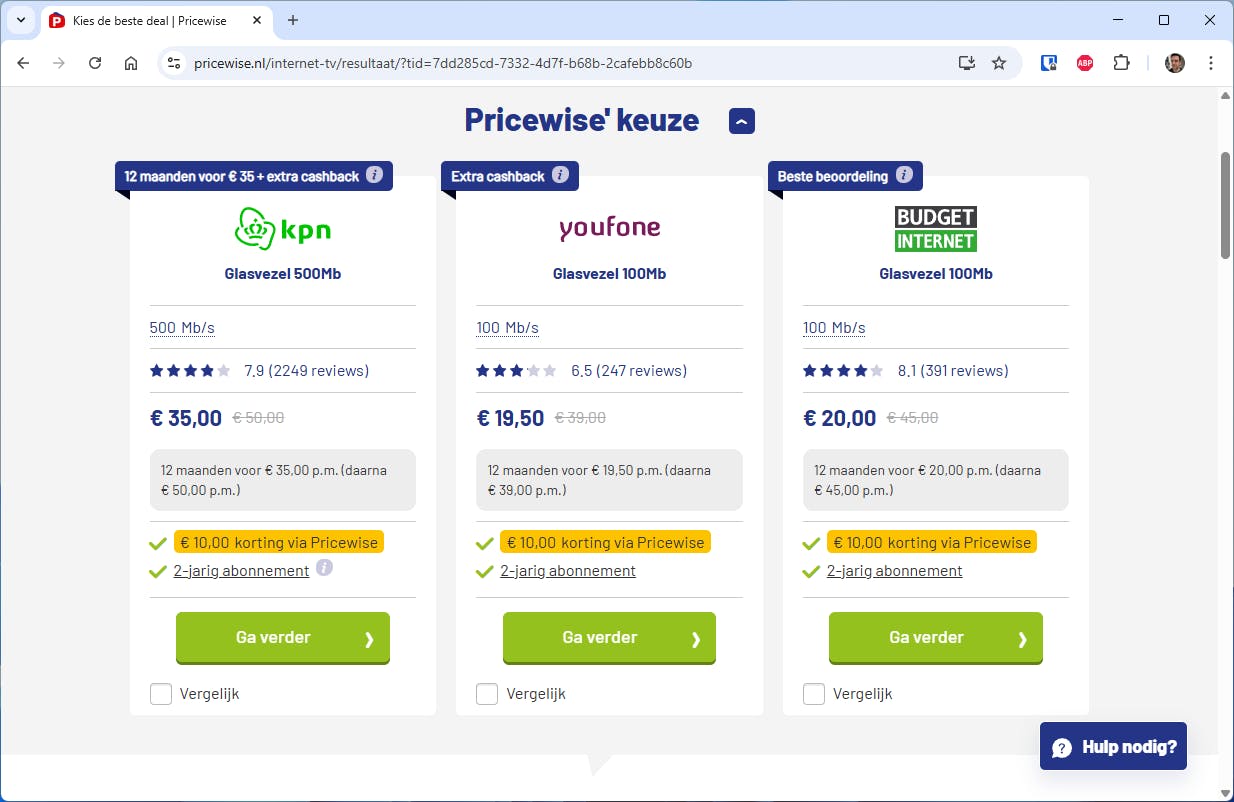Click the € 20,00 Budget Internet price
The width and height of the screenshot is (1234, 802).
[840, 418]
